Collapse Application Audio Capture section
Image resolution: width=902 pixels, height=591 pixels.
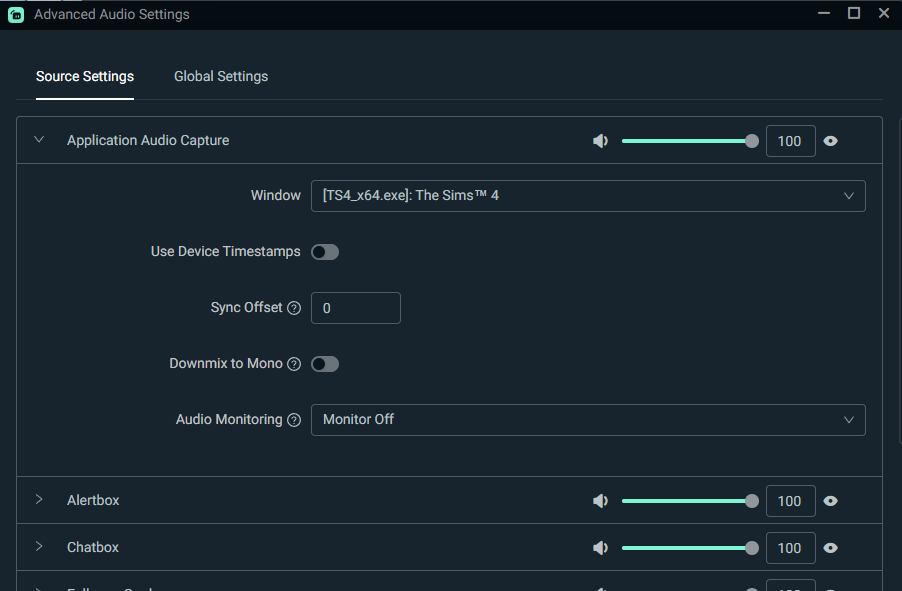pyautogui.click(x=39, y=140)
